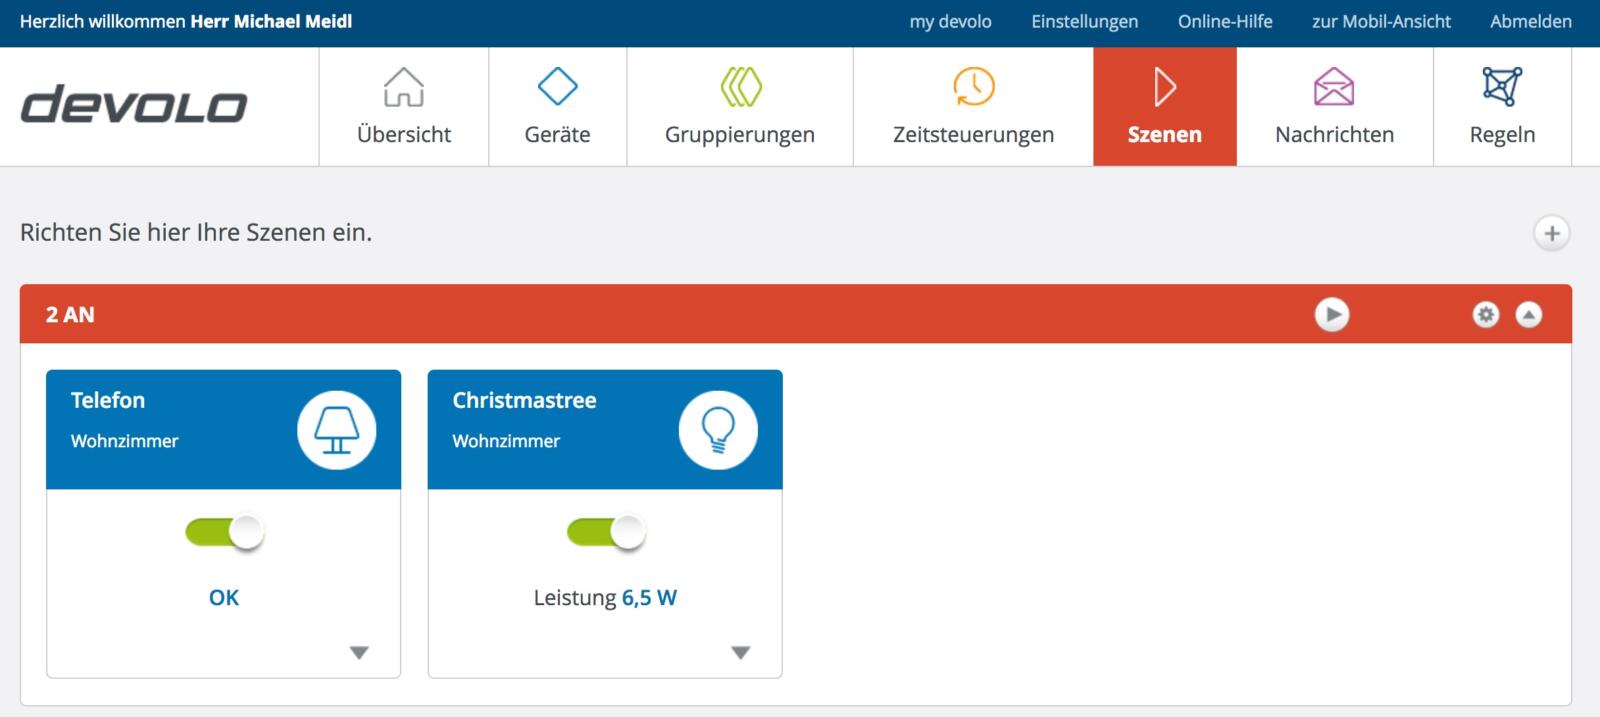This screenshot has height=717, width=1600.
Task: Open Zeitsteuerungen clock icon
Action: [973, 87]
